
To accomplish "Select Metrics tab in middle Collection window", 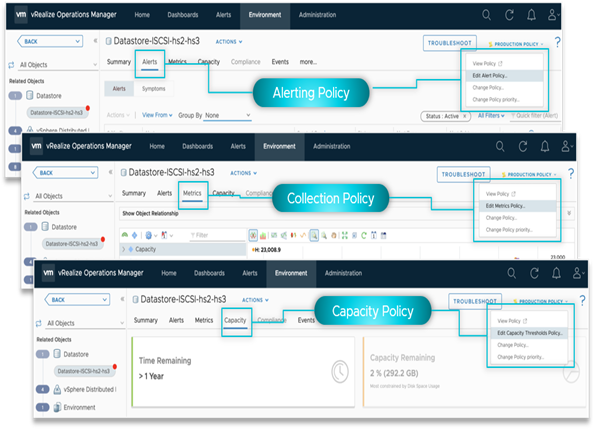I will 192,193.
